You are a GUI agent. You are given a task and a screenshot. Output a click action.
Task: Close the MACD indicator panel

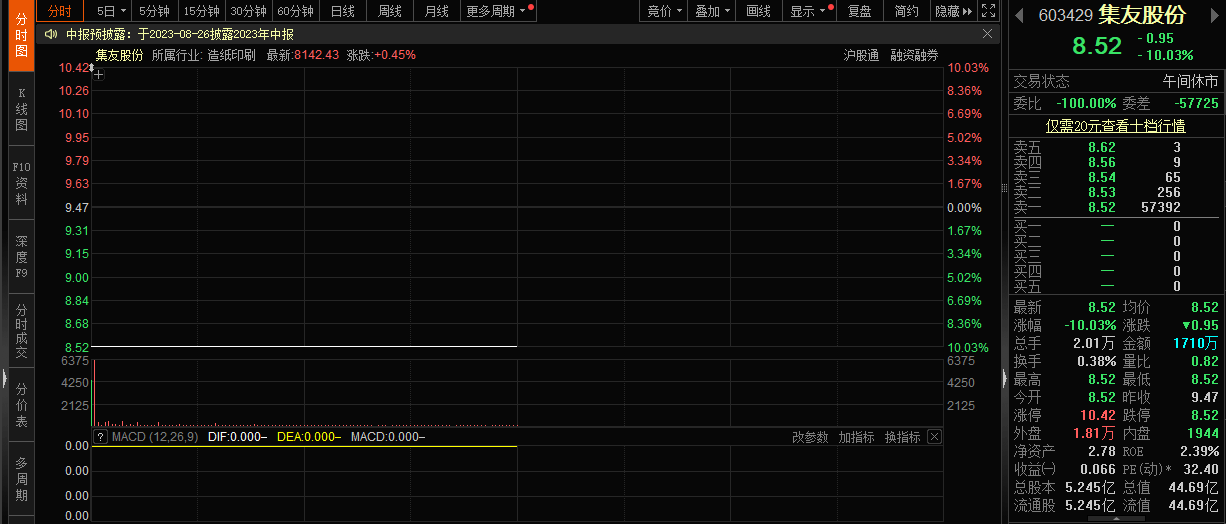(x=934, y=437)
